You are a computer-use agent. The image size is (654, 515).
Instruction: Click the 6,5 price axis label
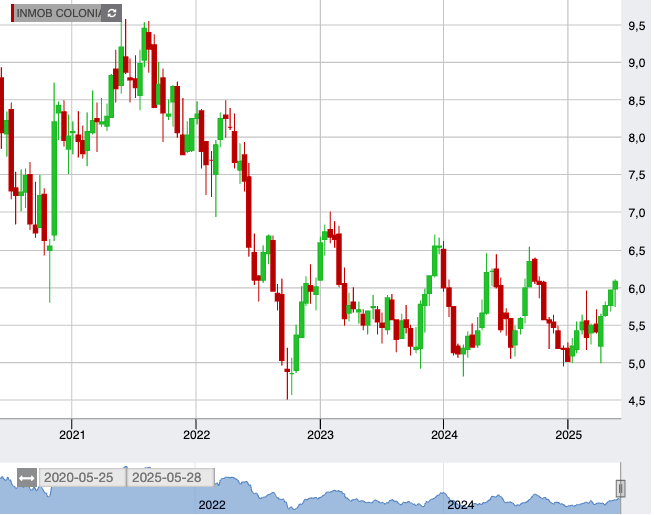point(636,251)
